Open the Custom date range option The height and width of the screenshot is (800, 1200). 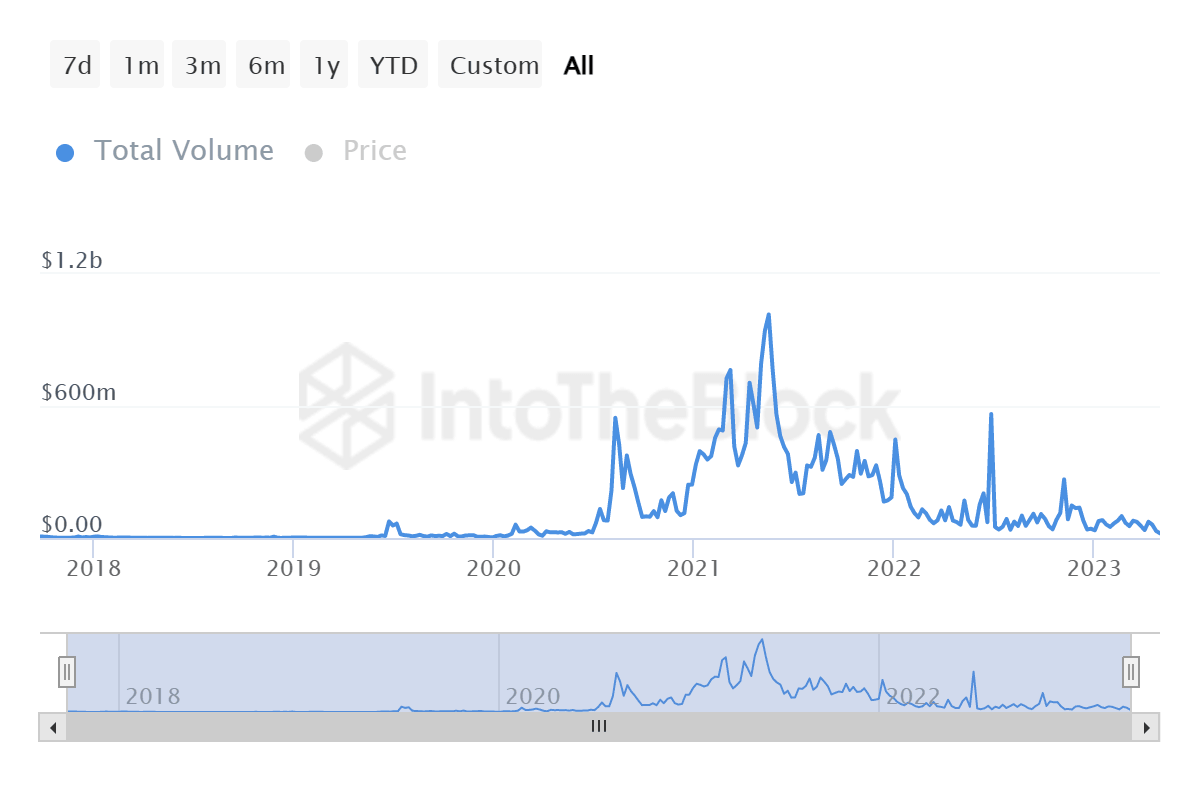490,64
